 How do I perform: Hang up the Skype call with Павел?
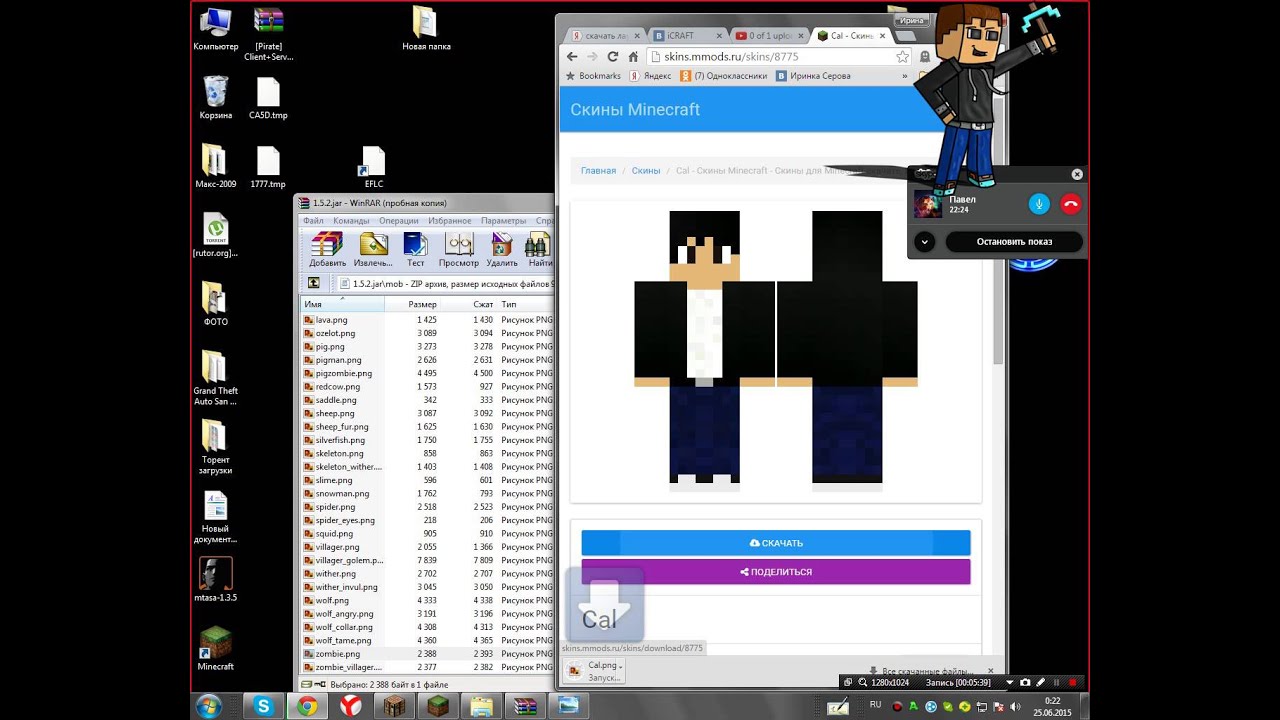(1071, 204)
